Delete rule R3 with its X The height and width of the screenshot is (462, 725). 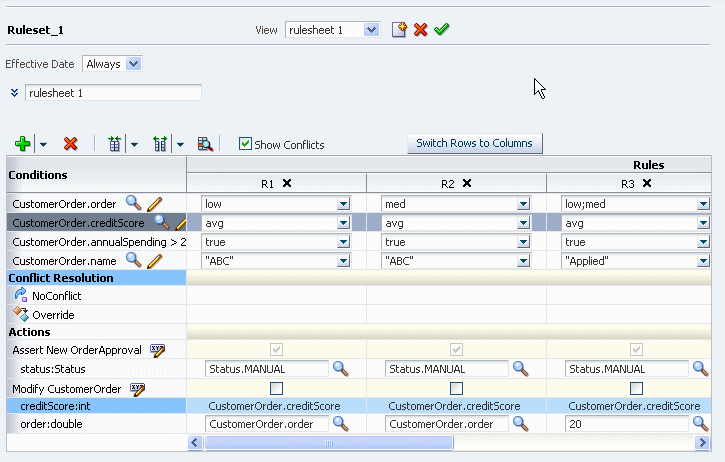[x=647, y=183]
